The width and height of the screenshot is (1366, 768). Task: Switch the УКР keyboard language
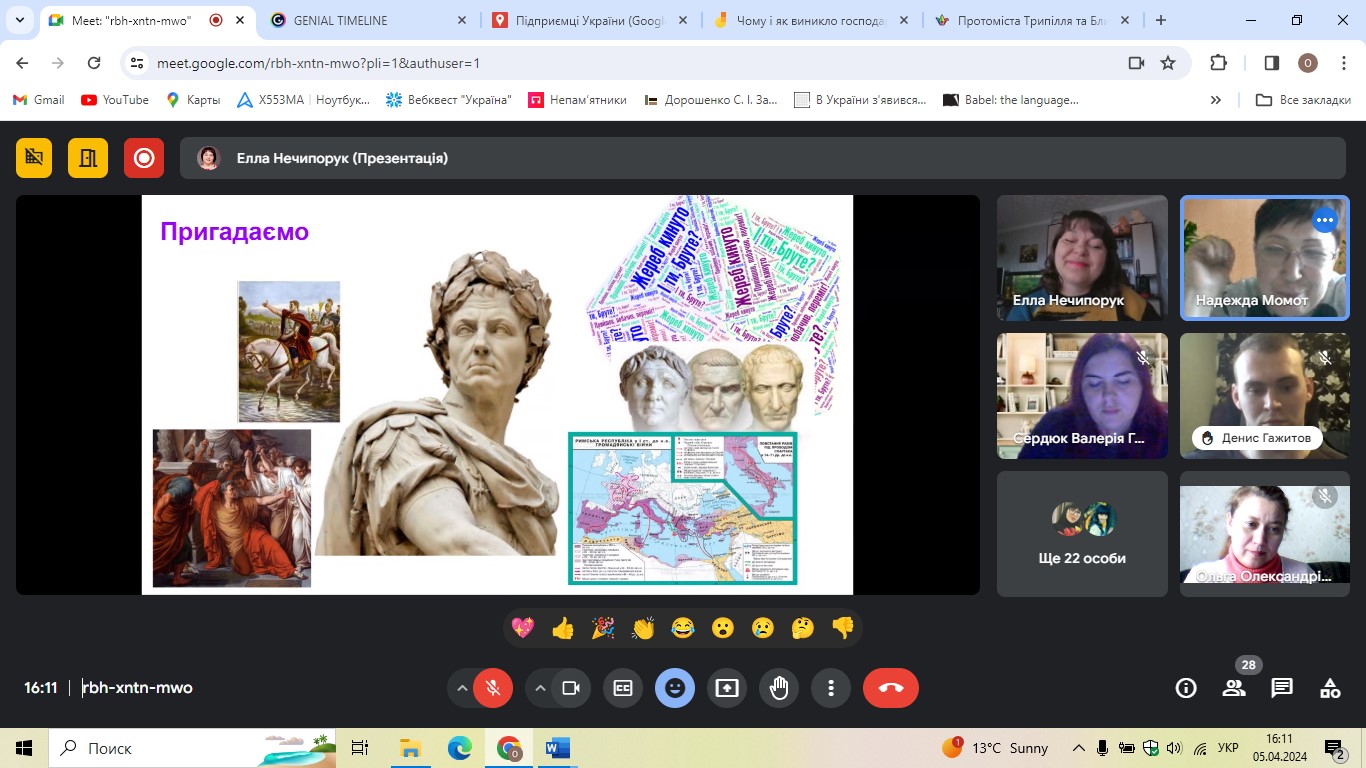1229,748
